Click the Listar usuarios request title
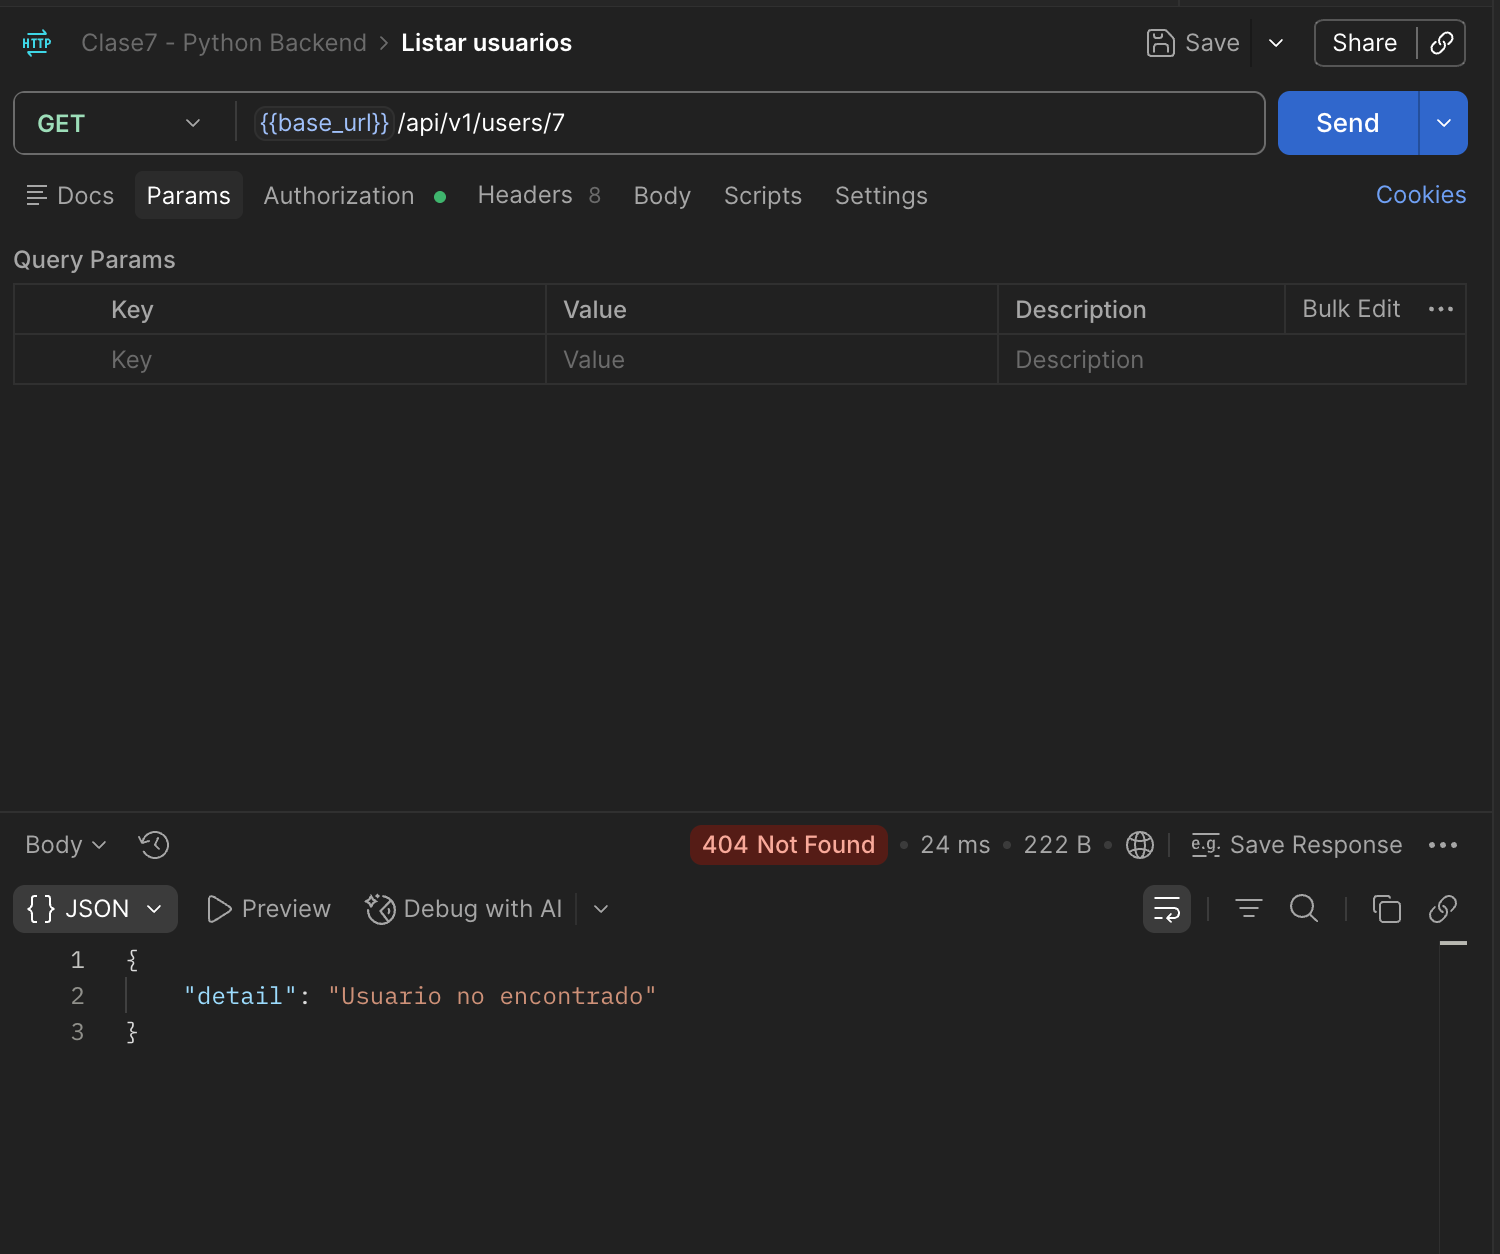This screenshot has height=1254, width=1500. tap(487, 43)
